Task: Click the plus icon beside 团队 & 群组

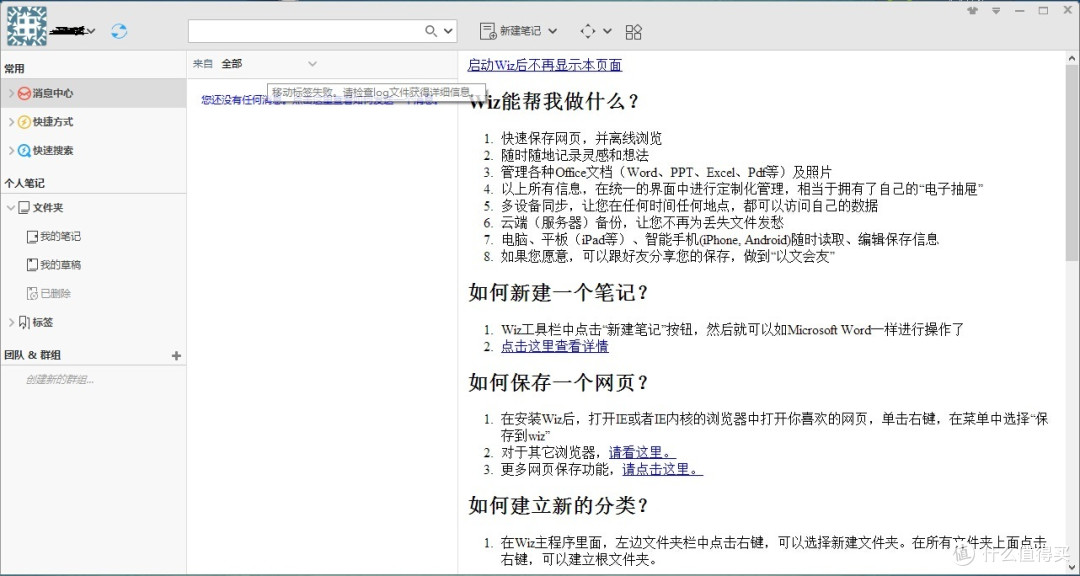Action: click(176, 356)
